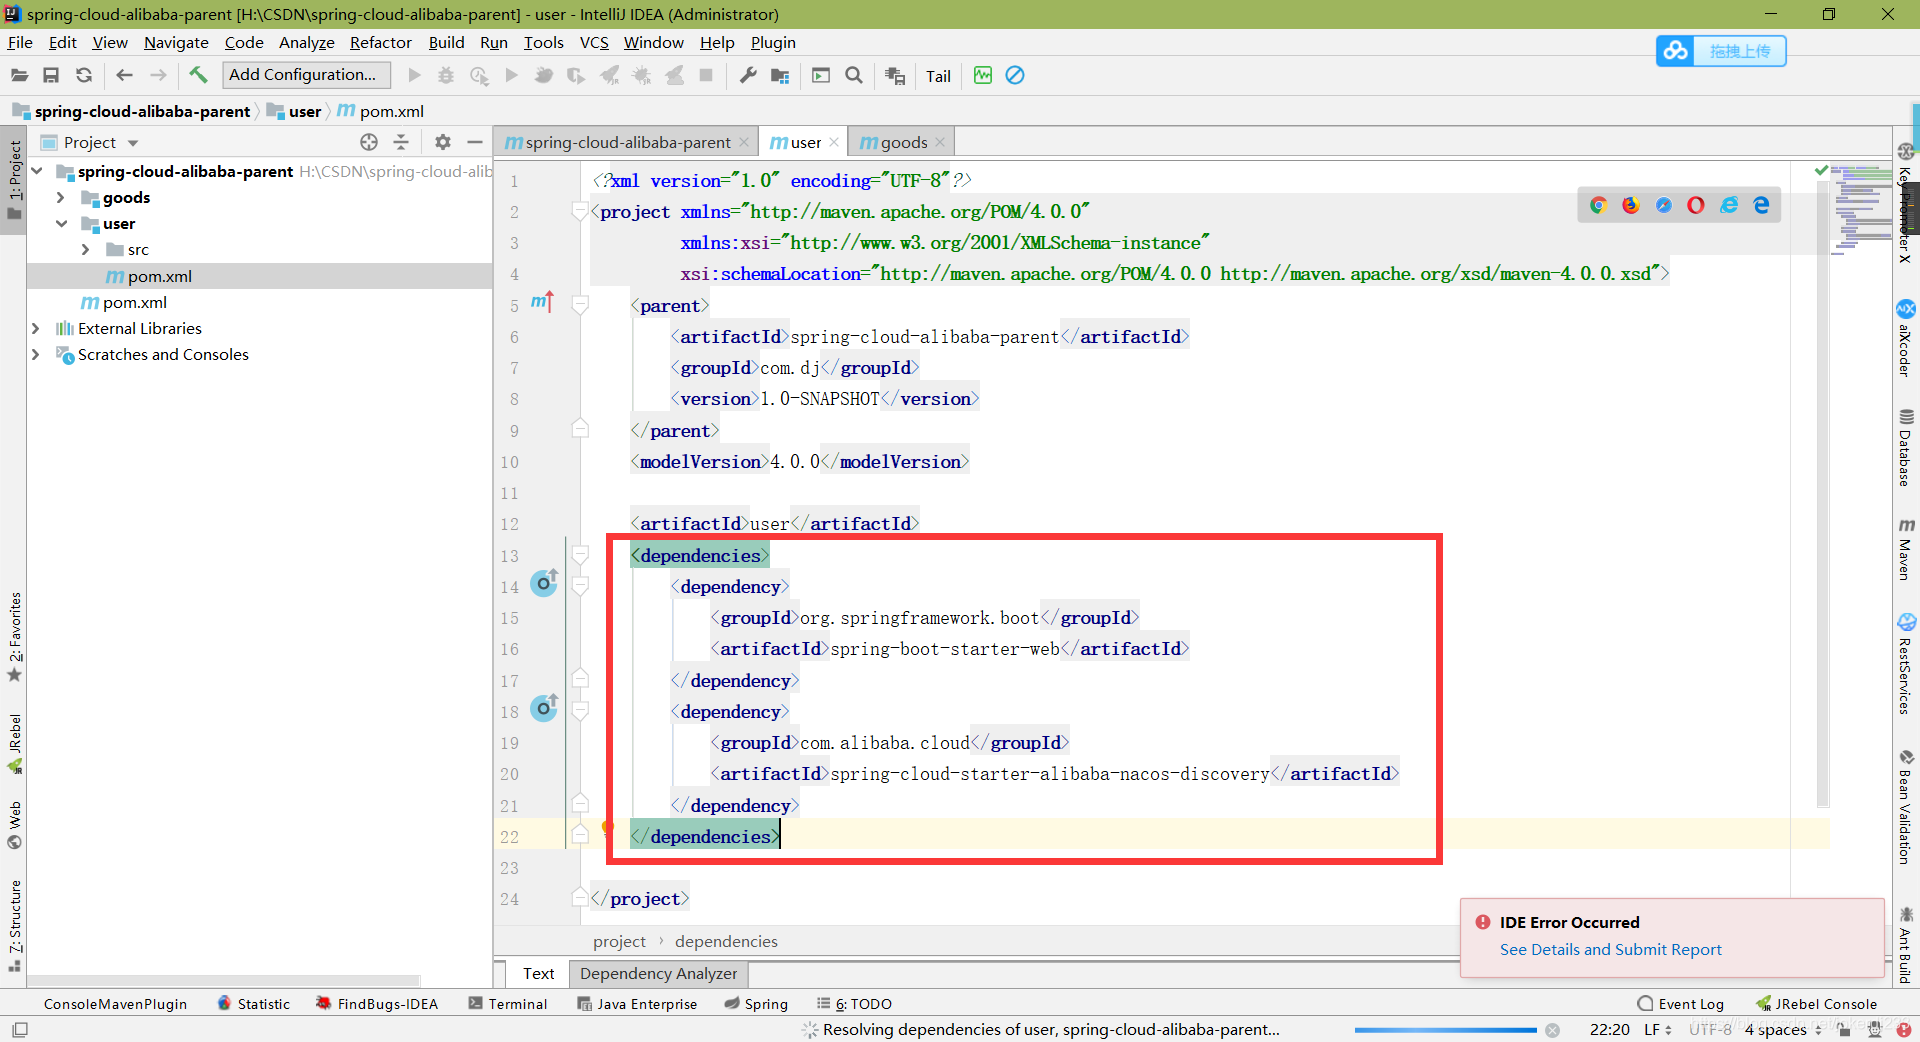Navigate back with the left arrow icon
1920x1042 pixels.
coord(124,75)
